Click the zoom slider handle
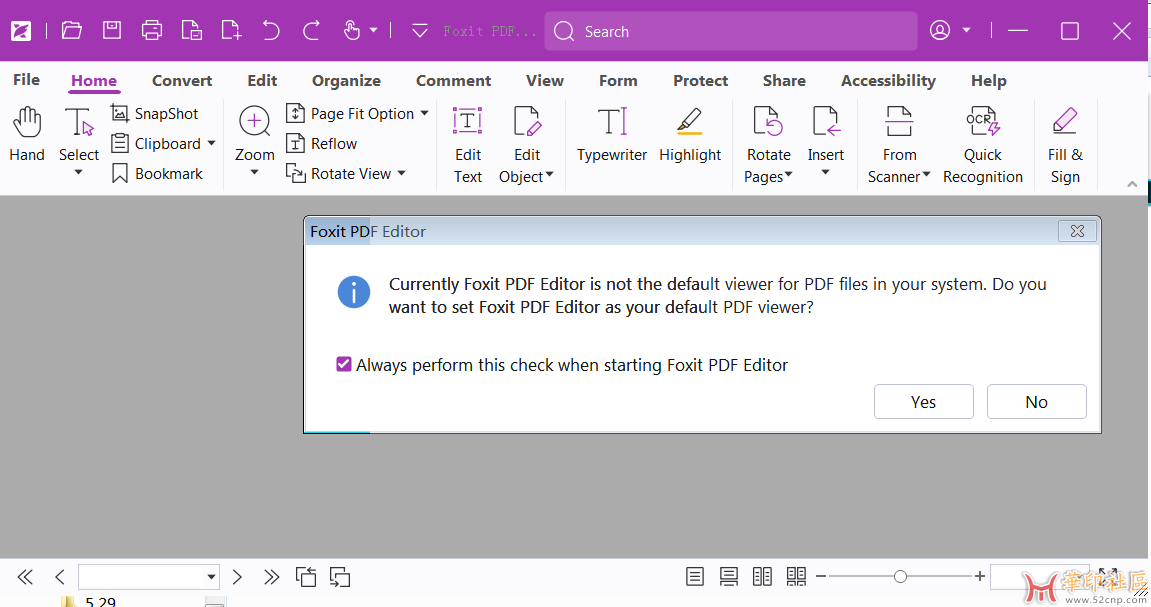The image size is (1151, 607). point(900,577)
